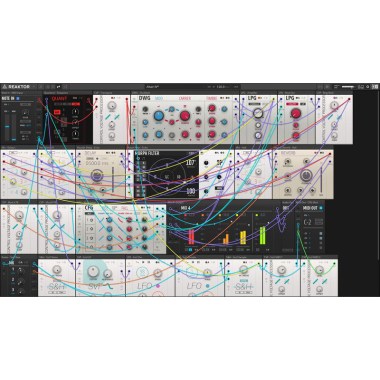Toggle the blue indicator next to MIDI OUT
Screen dimensions: 380x380
coord(321,208)
